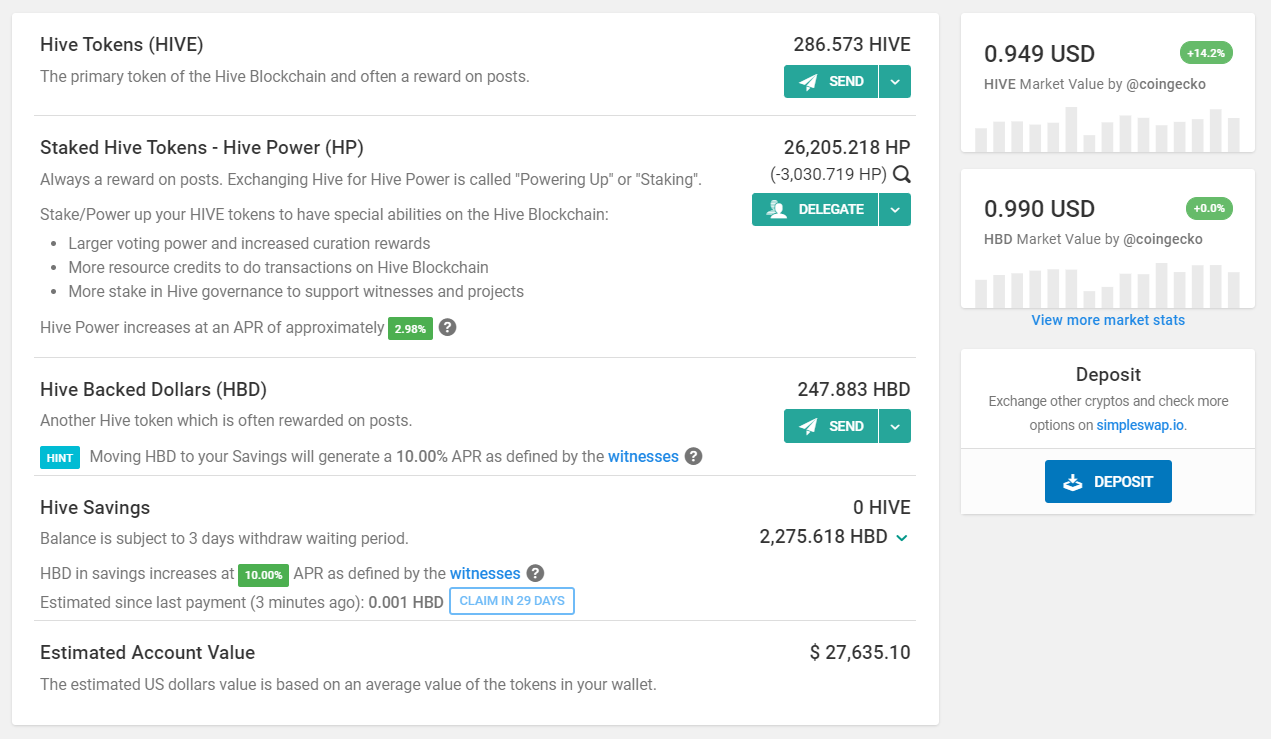Click the magnifier icon beside delegated HP
The height and width of the screenshot is (739, 1271).
coord(901,174)
